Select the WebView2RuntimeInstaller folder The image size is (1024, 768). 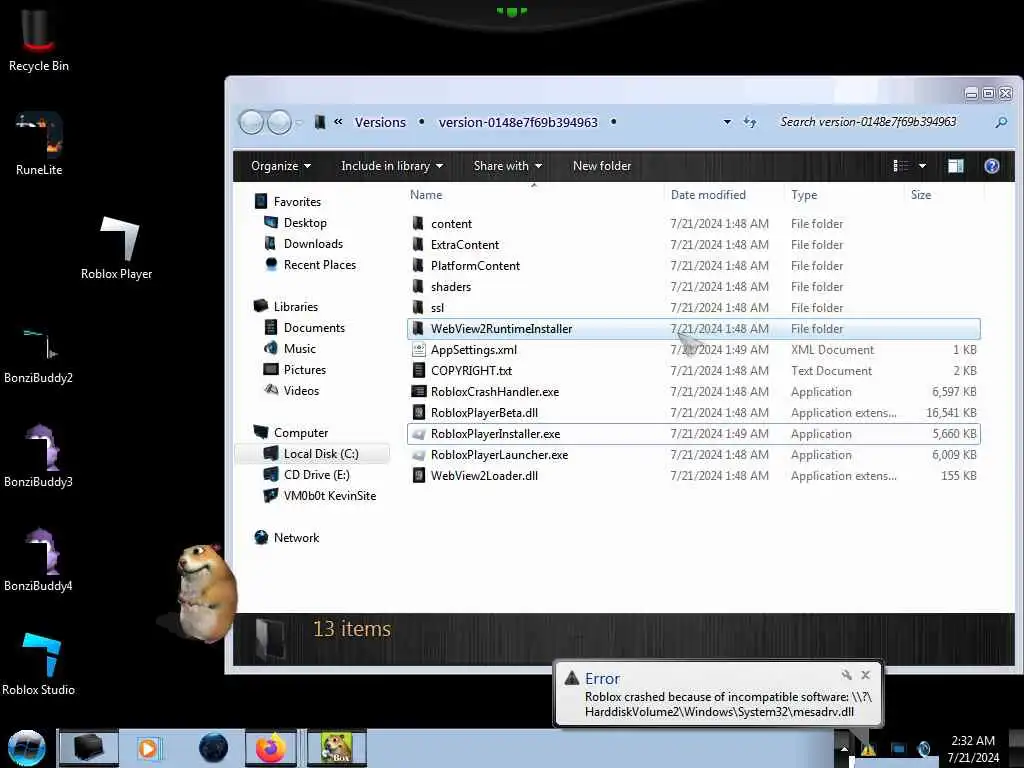click(694, 328)
